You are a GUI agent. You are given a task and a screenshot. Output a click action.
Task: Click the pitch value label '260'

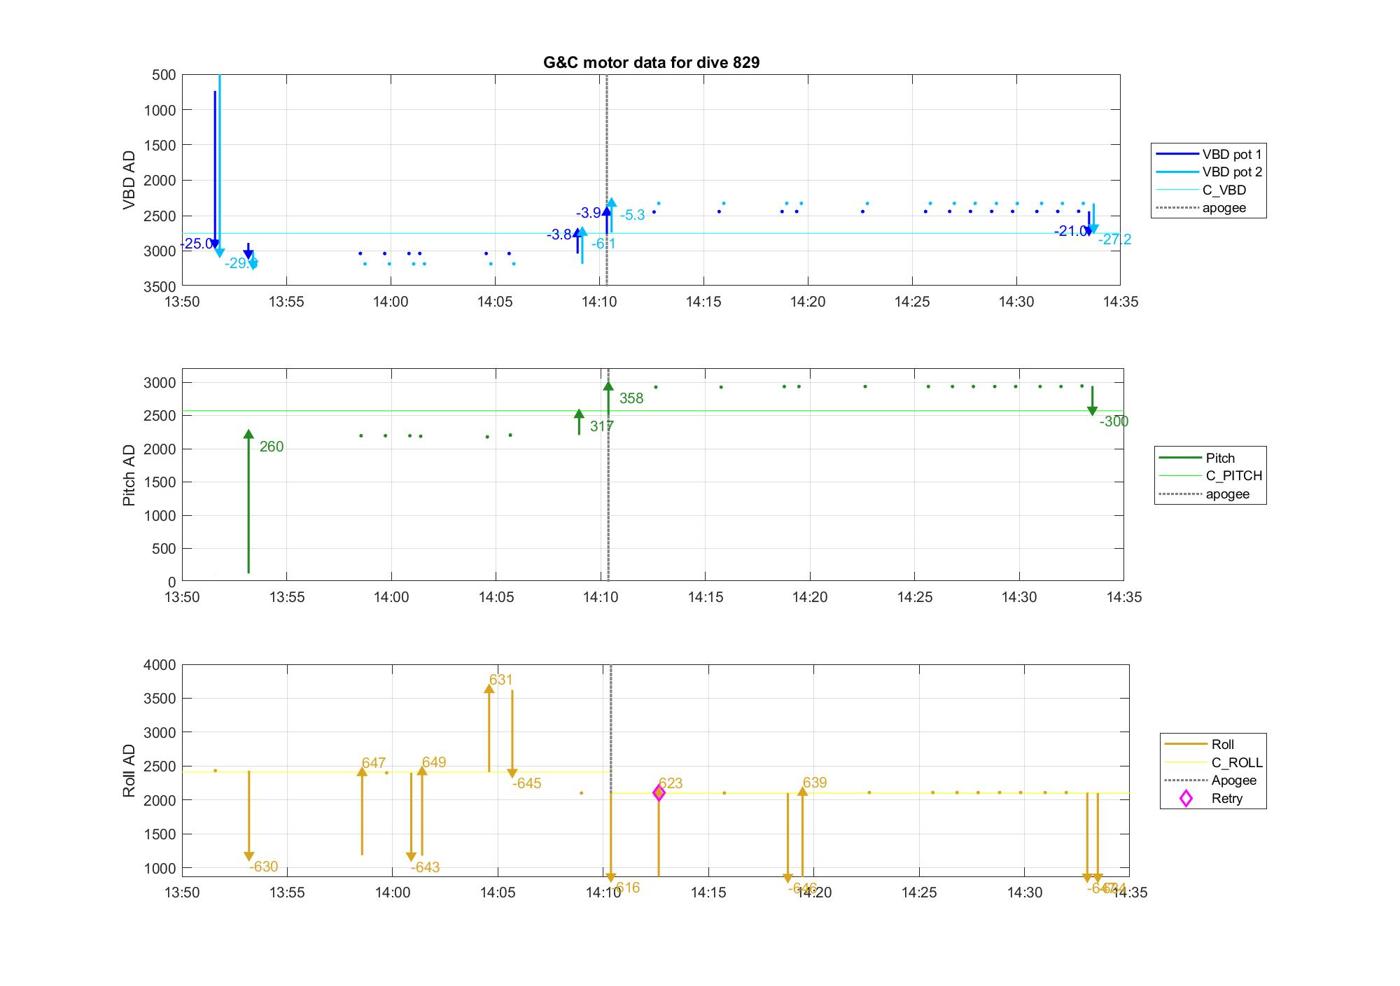(x=271, y=447)
